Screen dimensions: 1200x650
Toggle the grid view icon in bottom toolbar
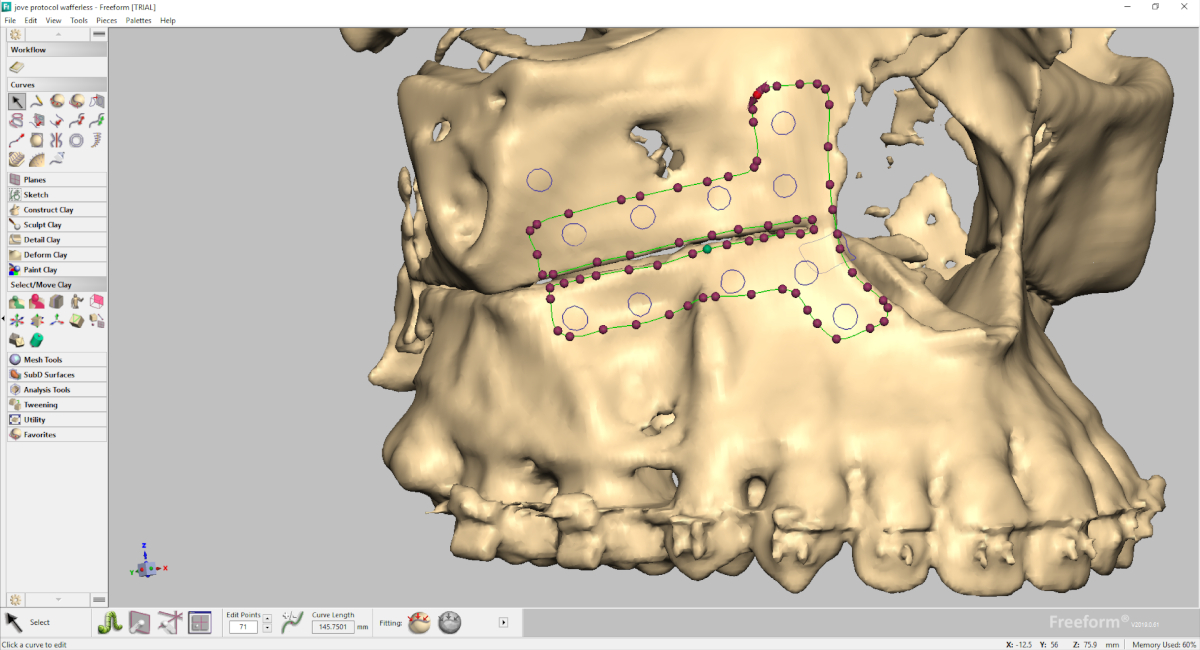click(200, 622)
